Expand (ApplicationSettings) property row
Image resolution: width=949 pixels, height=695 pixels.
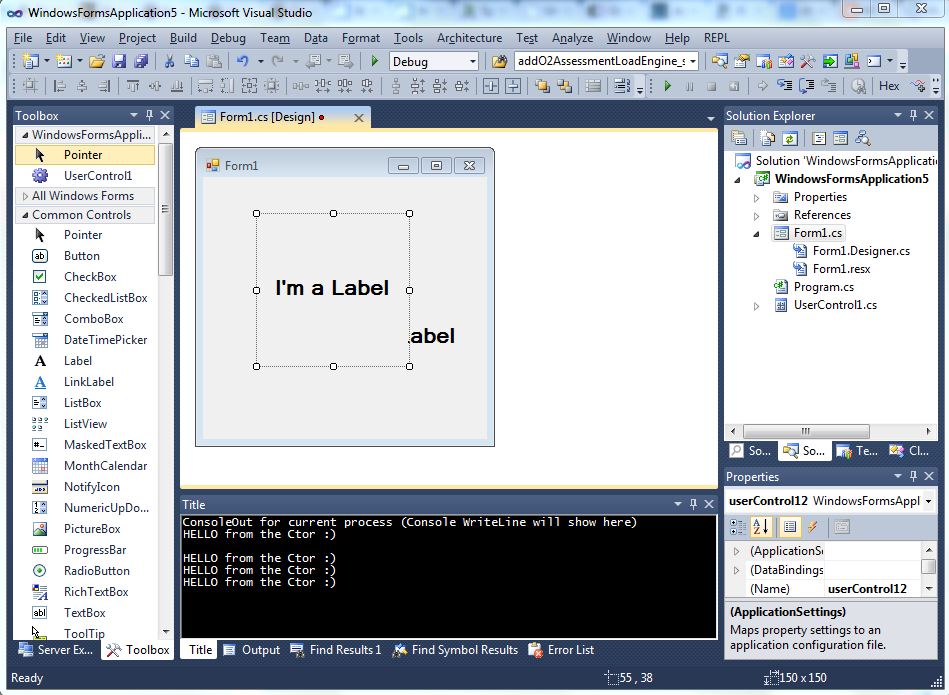tap(737, 552)
